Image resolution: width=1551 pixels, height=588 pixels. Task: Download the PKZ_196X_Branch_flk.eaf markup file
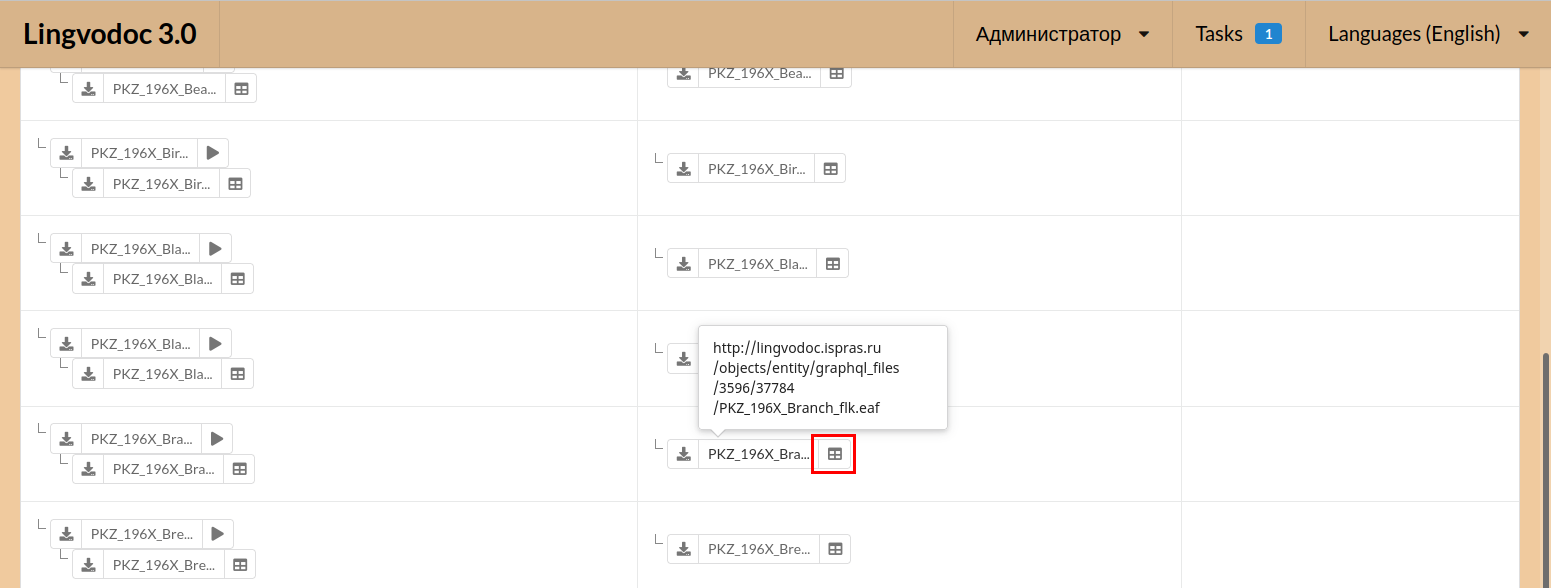[x=683, y=453]
